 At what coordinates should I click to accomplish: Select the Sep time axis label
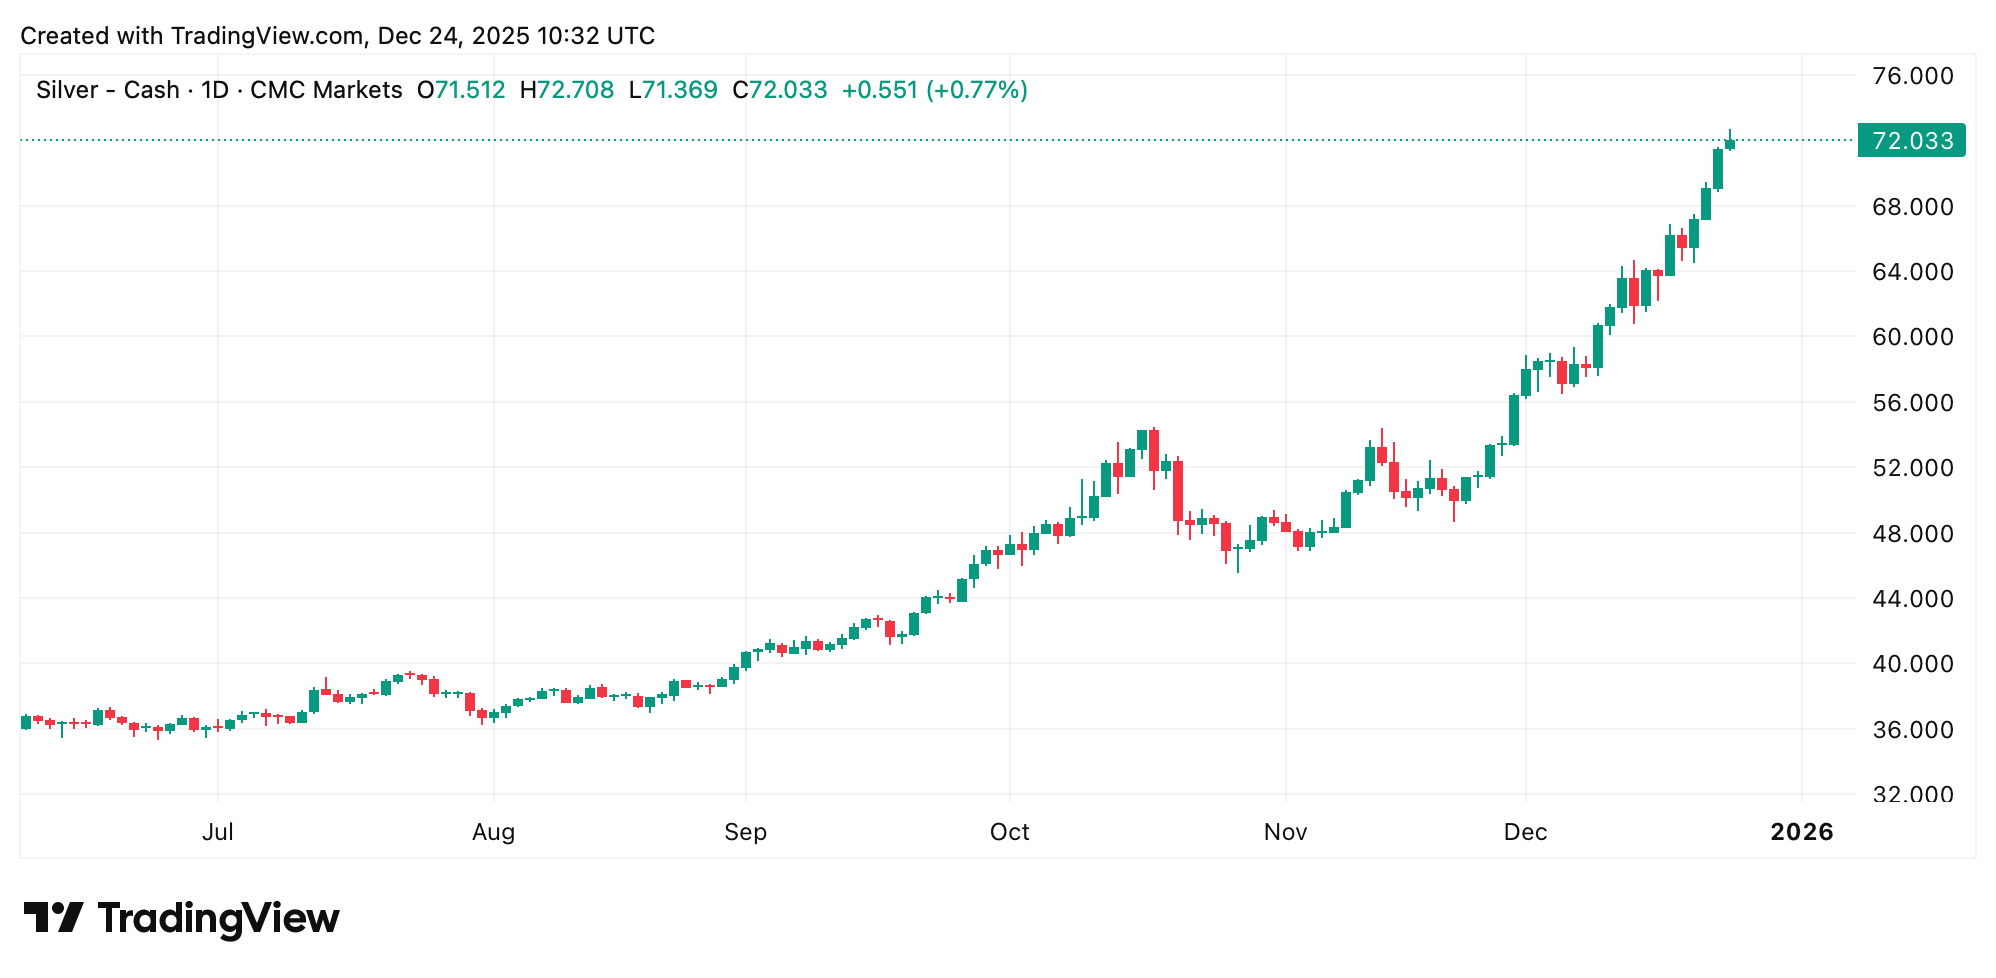[746, 832]
